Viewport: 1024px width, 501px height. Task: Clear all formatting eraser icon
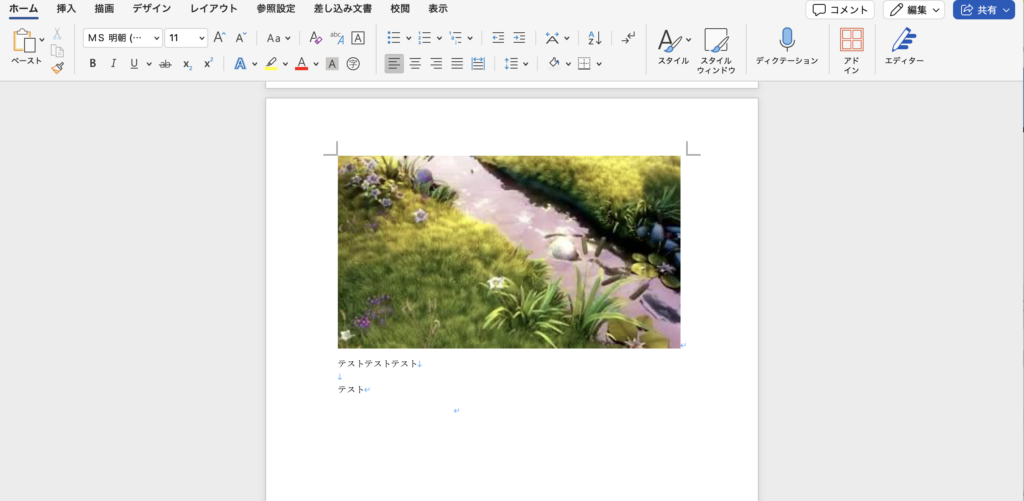pos(315,38)
